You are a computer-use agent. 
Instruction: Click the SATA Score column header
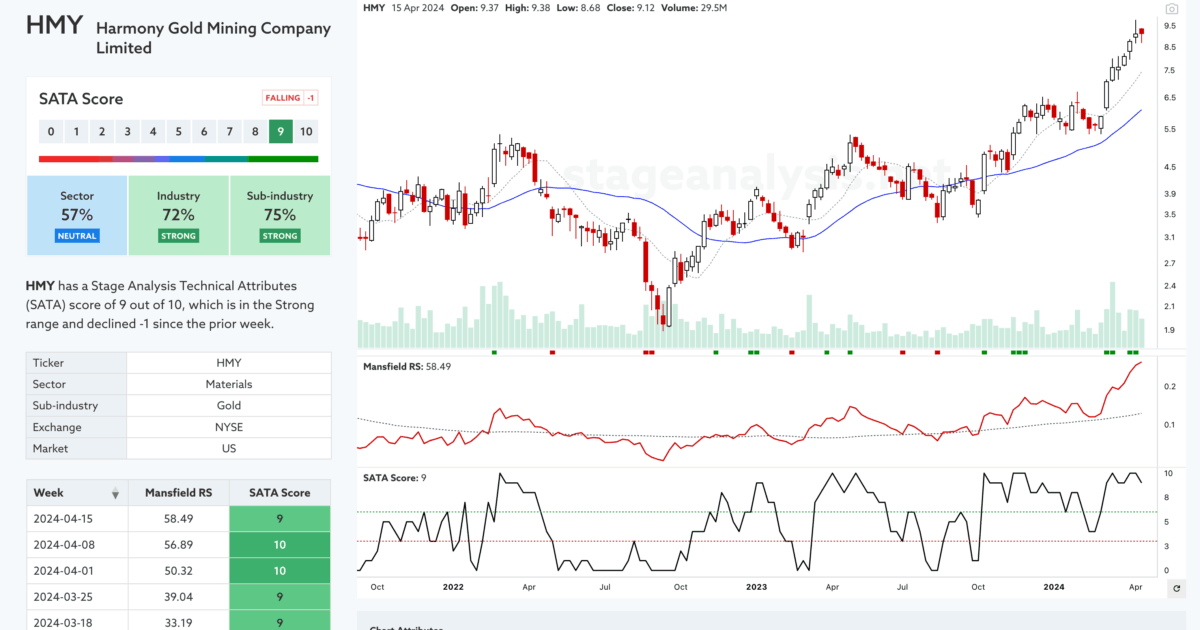280,492
